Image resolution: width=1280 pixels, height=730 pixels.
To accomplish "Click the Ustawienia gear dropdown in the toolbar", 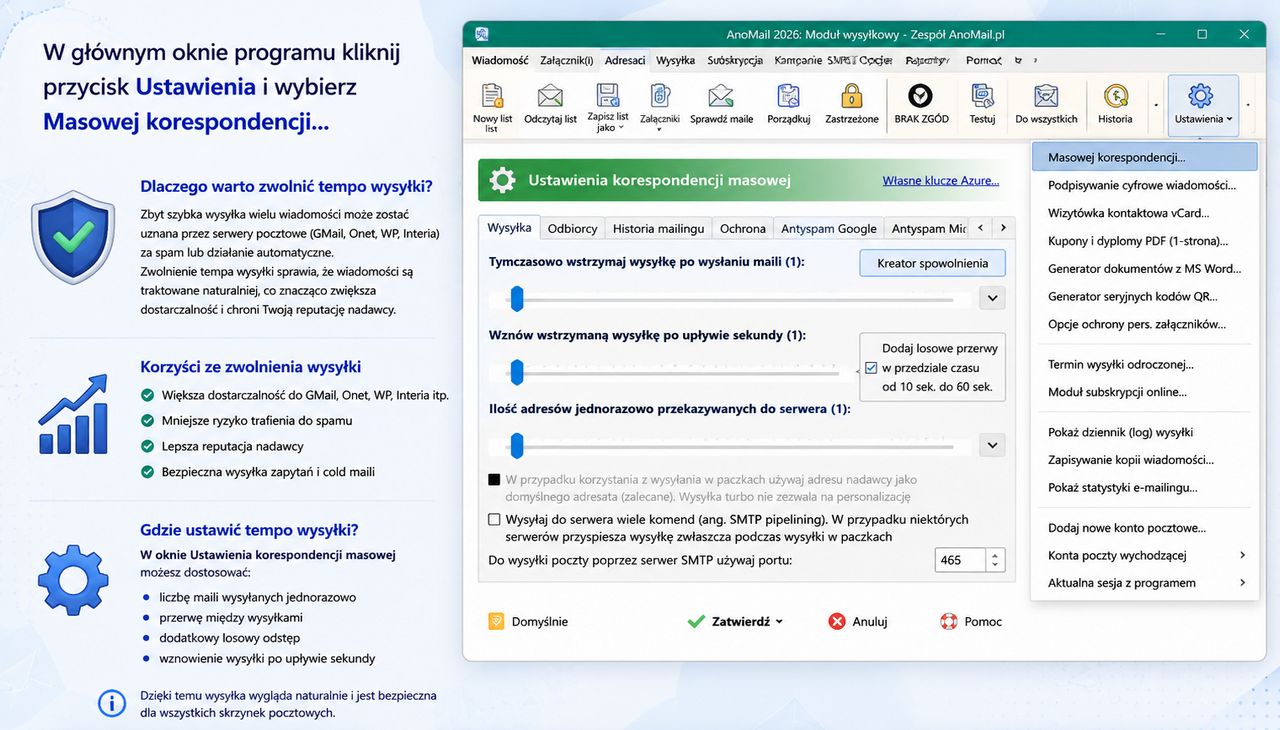I will coord(1202,105).
